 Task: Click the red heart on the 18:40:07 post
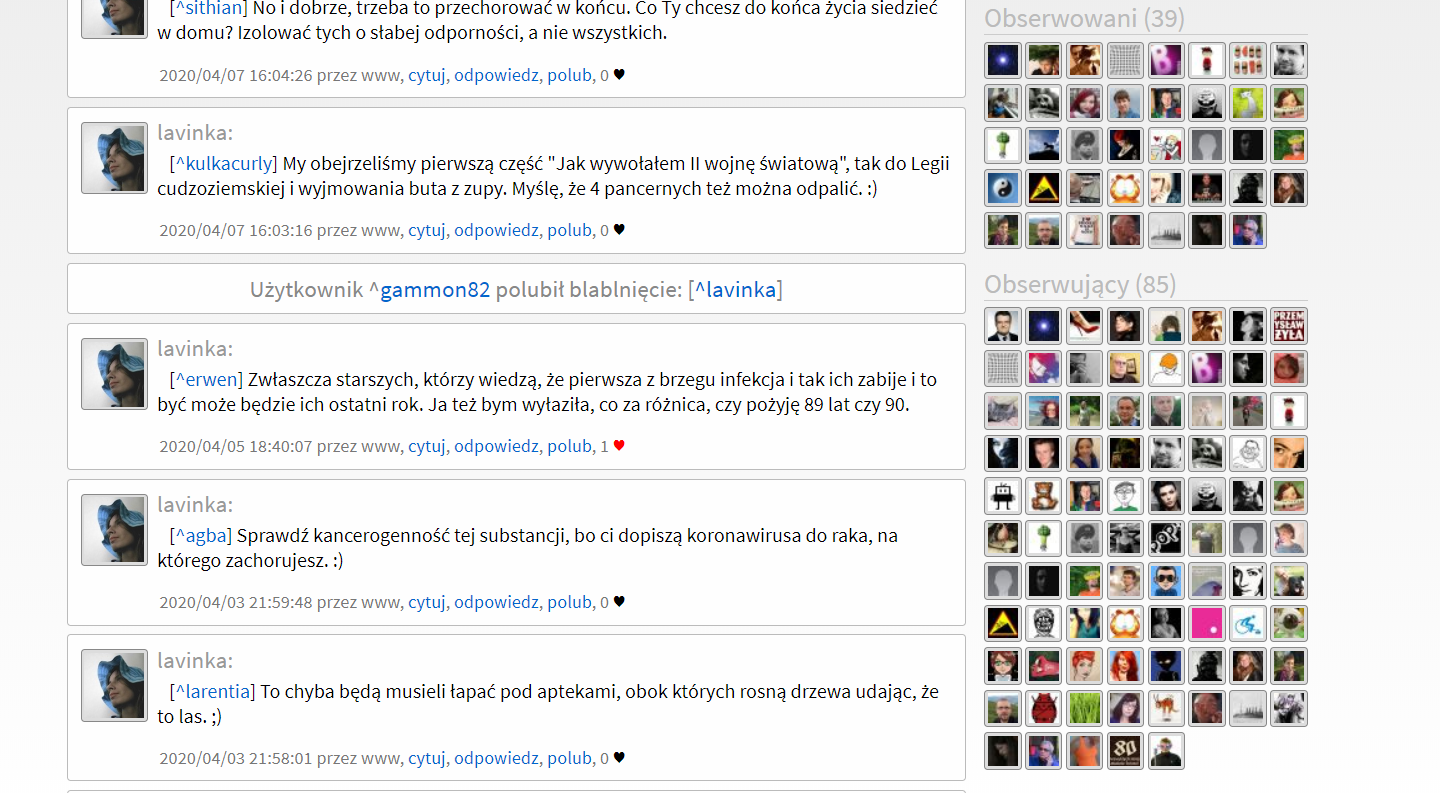[619, 446]
